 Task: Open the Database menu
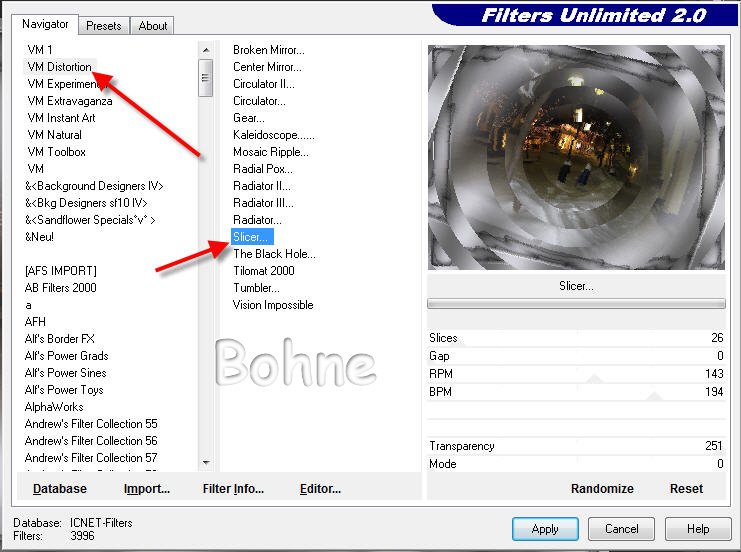tap(60, 489)
